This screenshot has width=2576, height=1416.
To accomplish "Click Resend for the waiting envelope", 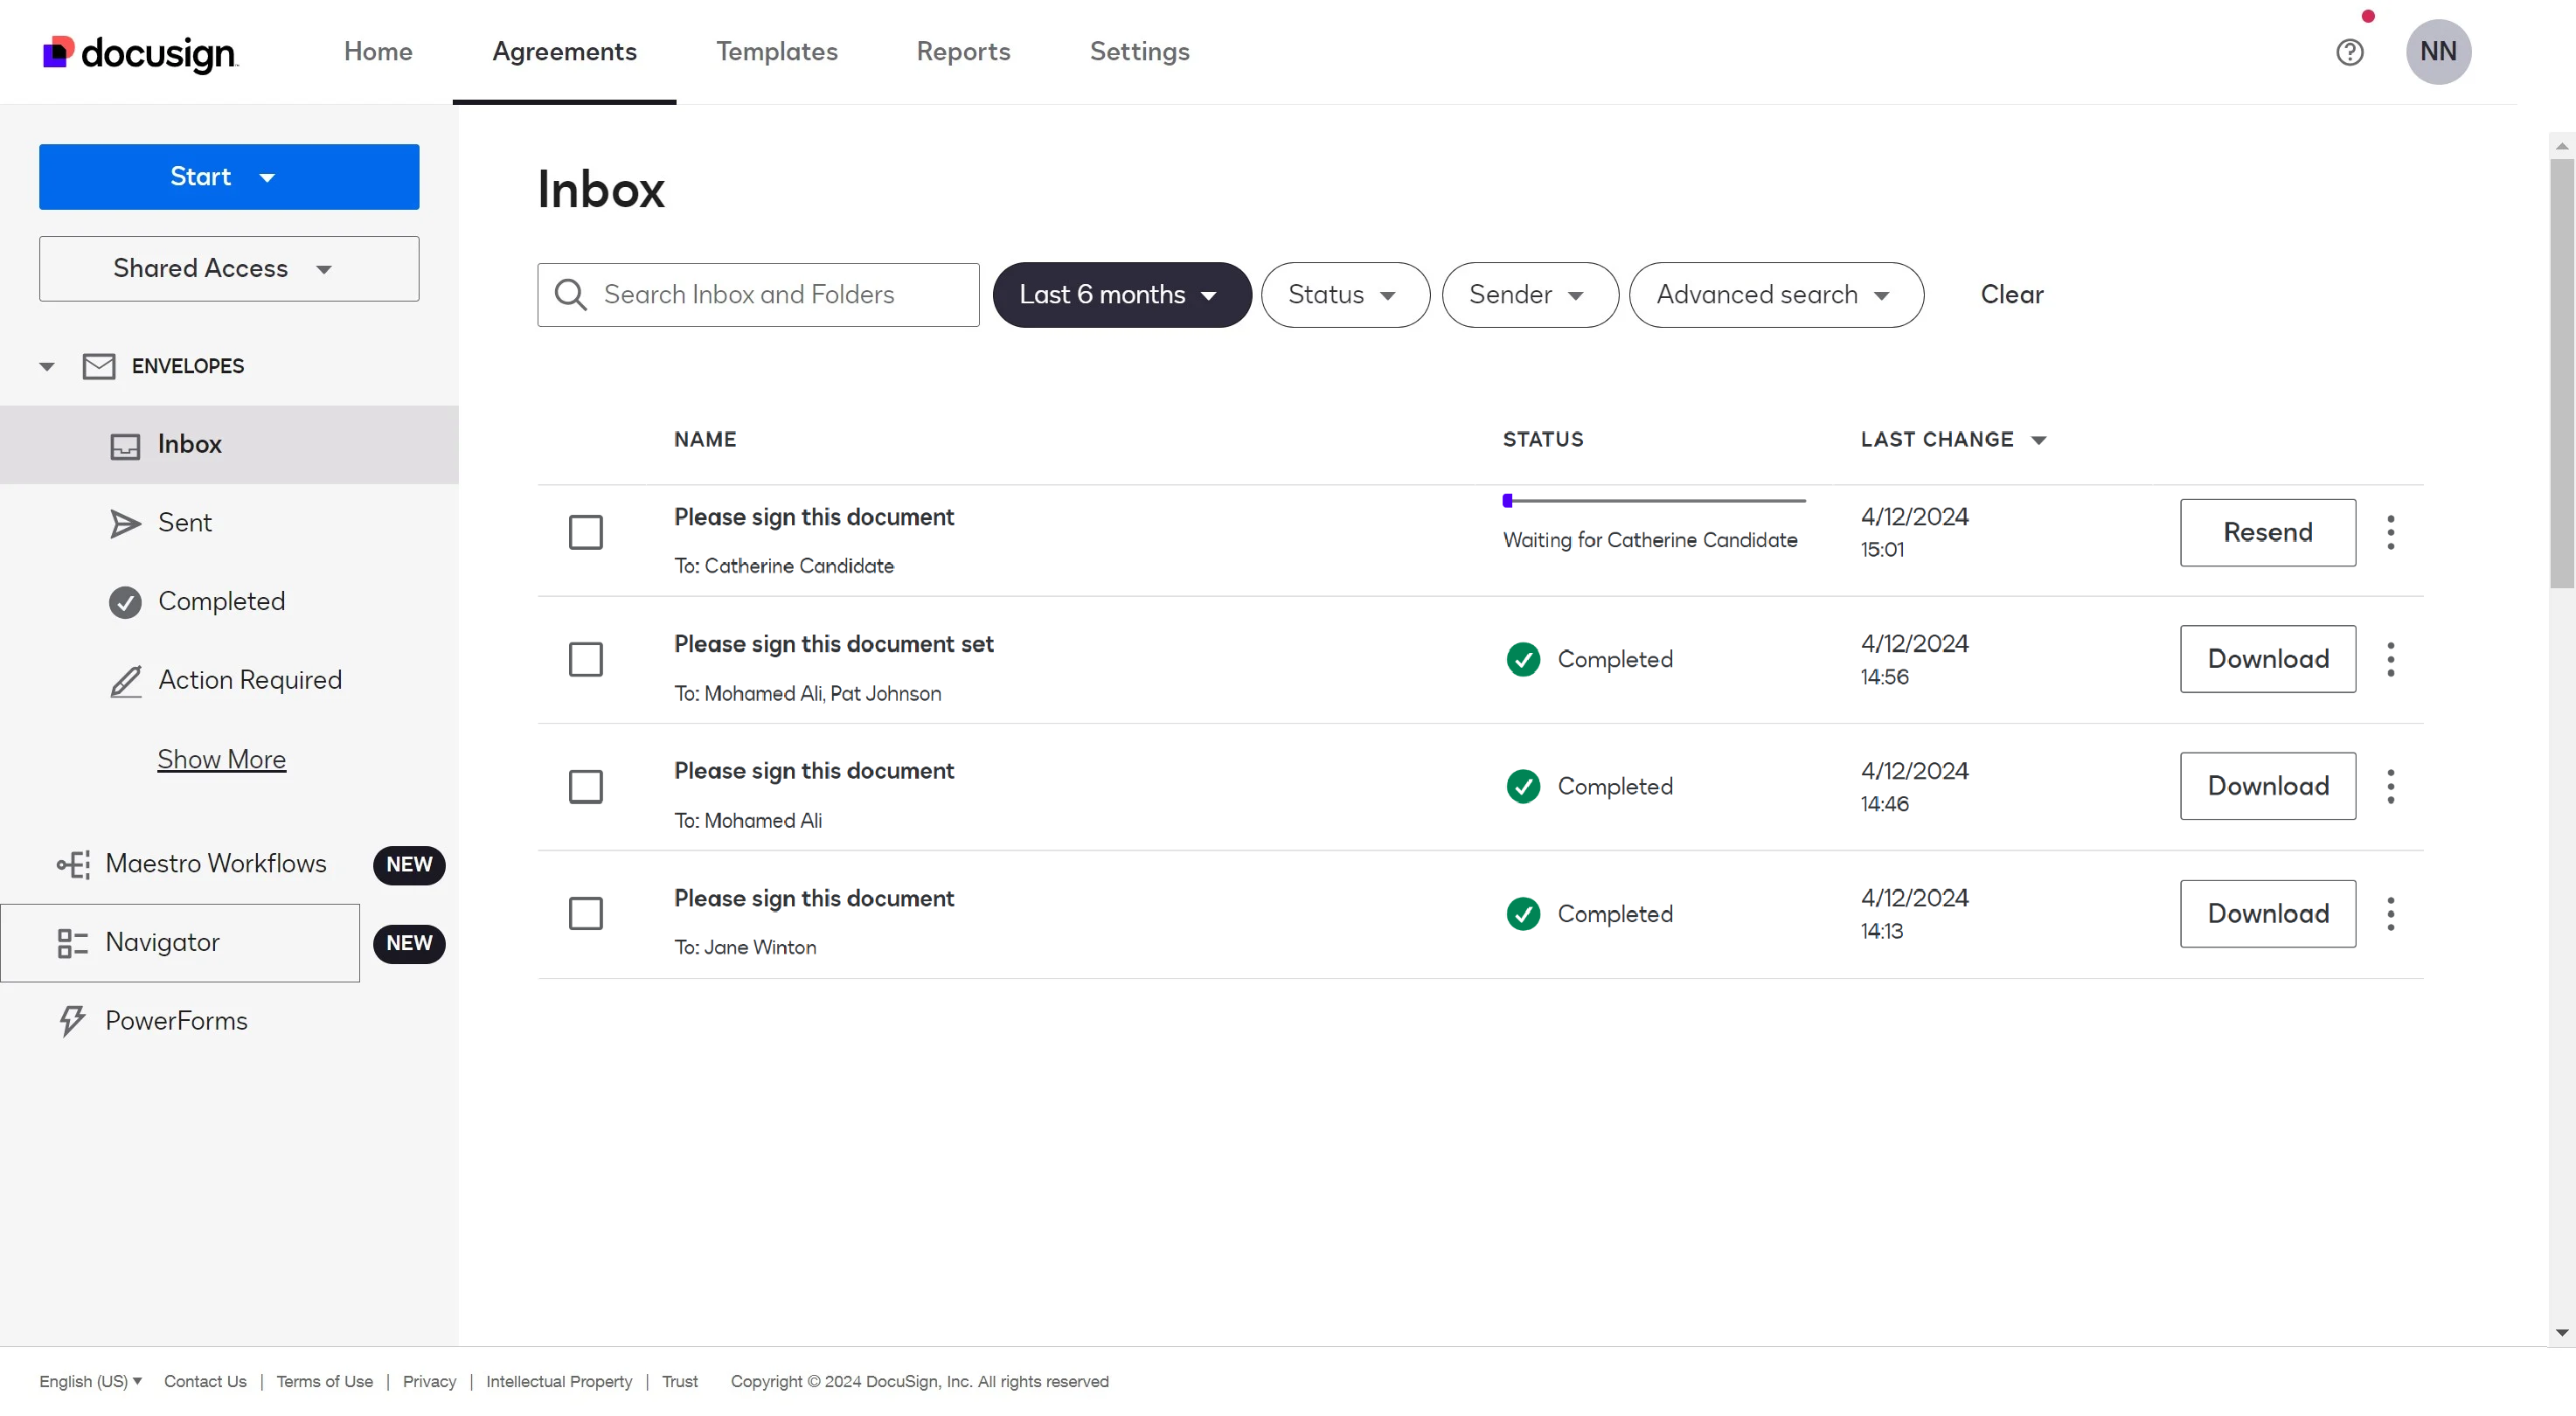I will tap(2266, 533).
